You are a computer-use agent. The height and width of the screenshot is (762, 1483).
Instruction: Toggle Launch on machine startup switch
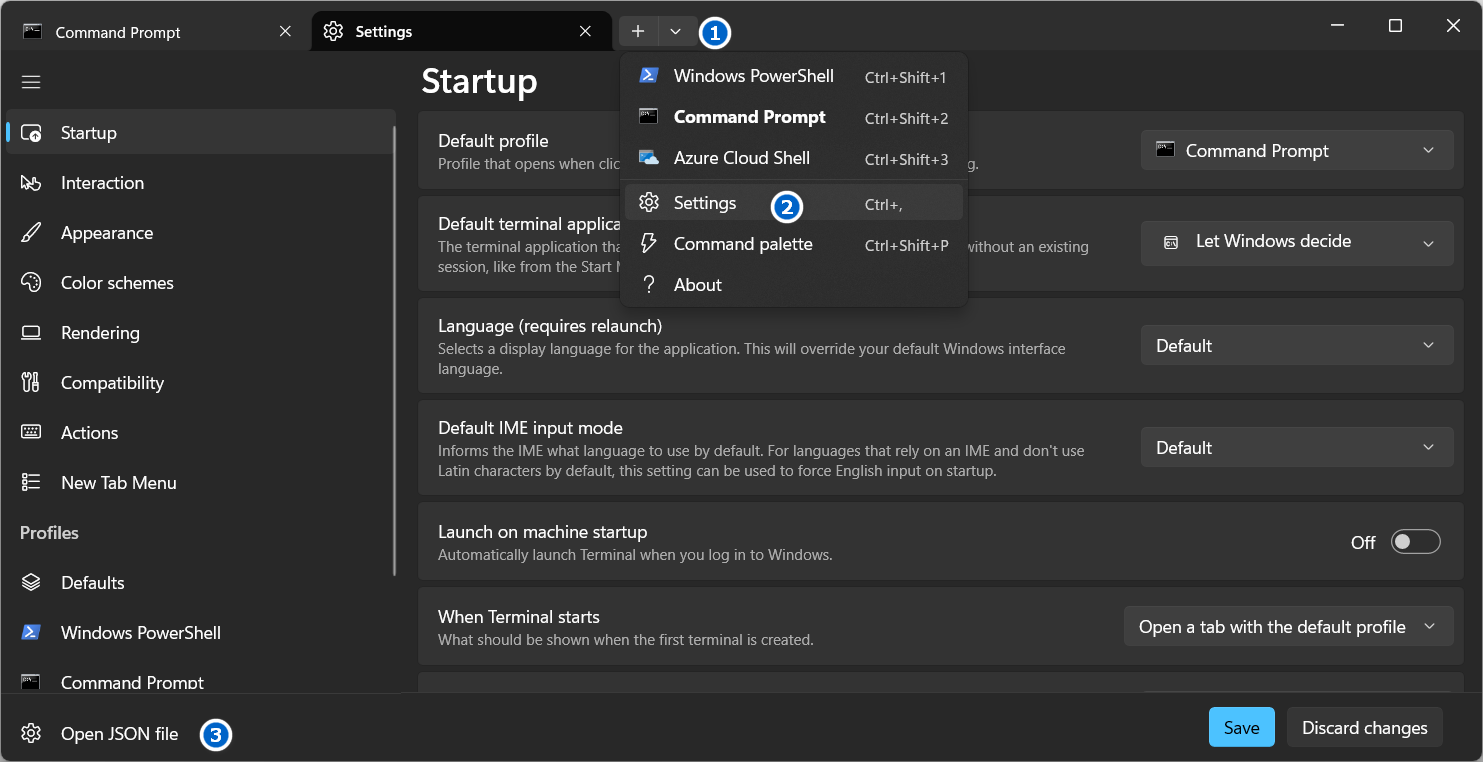1416,542
